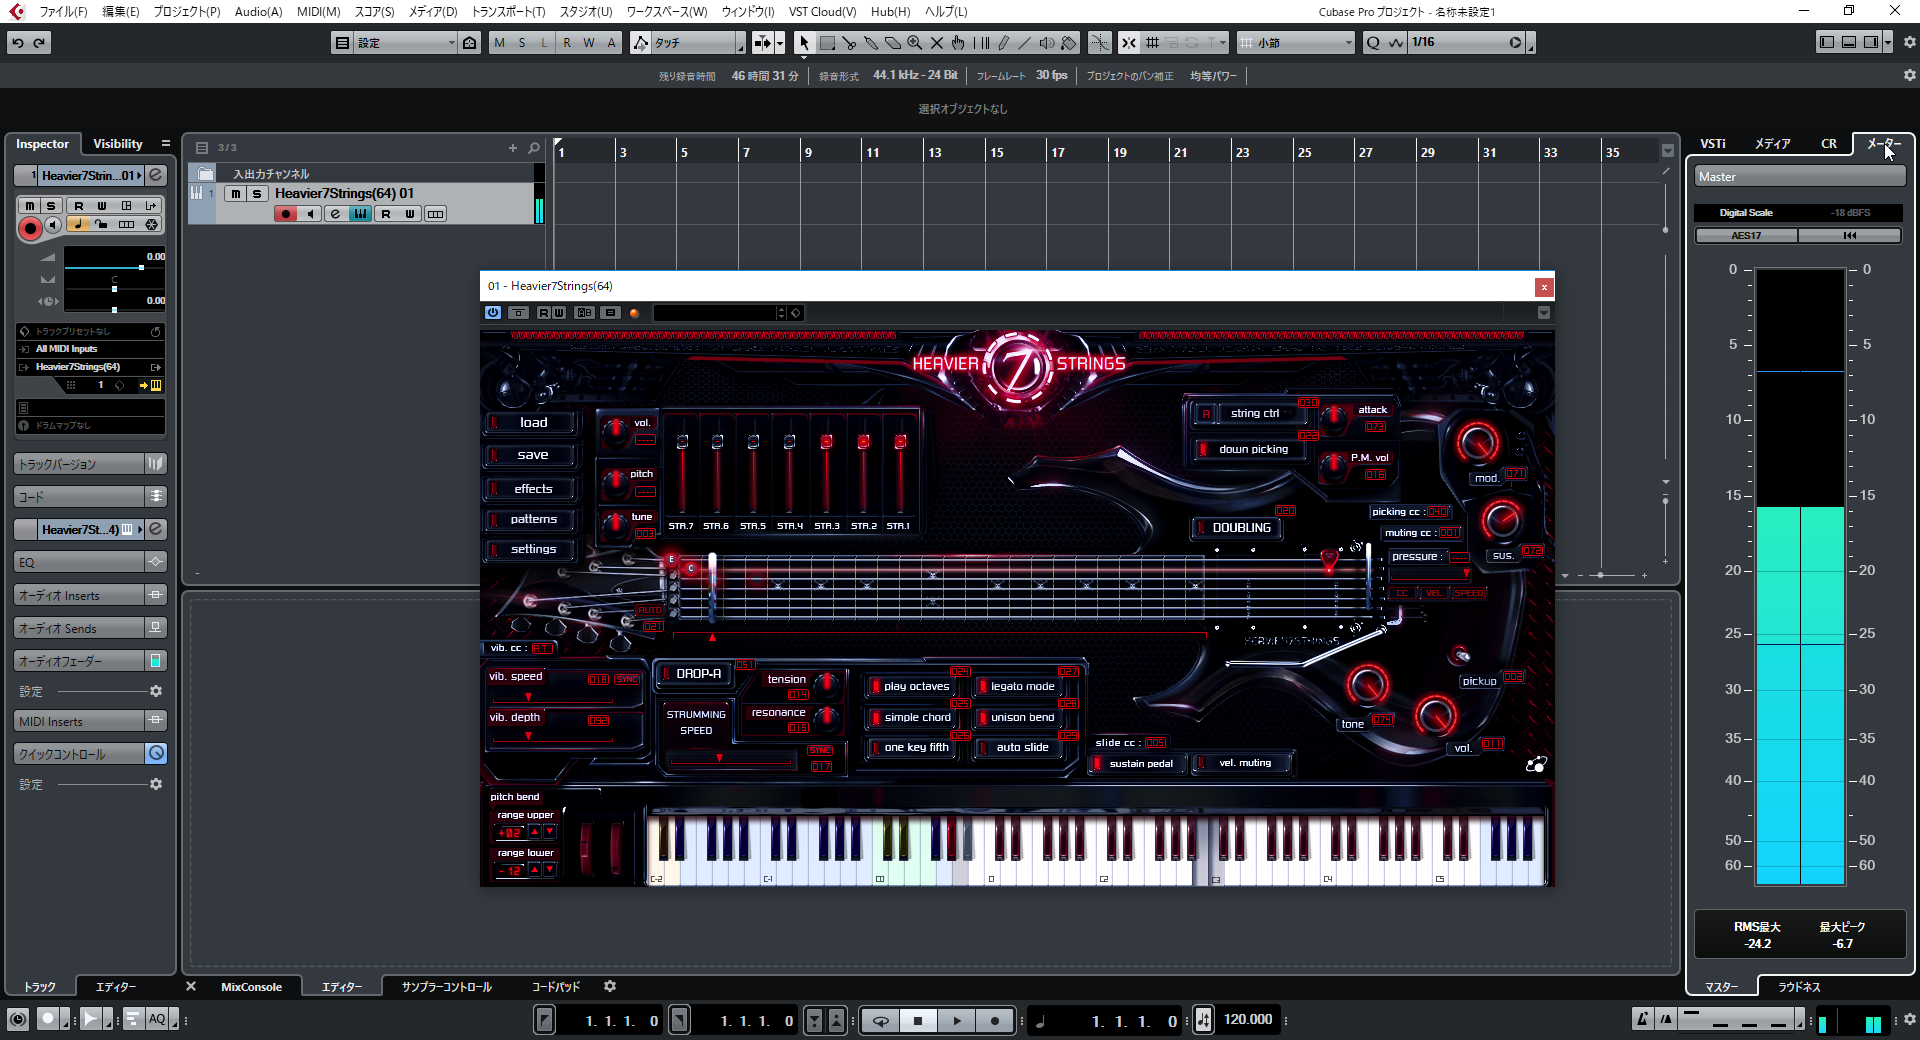Click the Play button in transport
This screenshot has width=1920, height=1040.
point(957,1021)
